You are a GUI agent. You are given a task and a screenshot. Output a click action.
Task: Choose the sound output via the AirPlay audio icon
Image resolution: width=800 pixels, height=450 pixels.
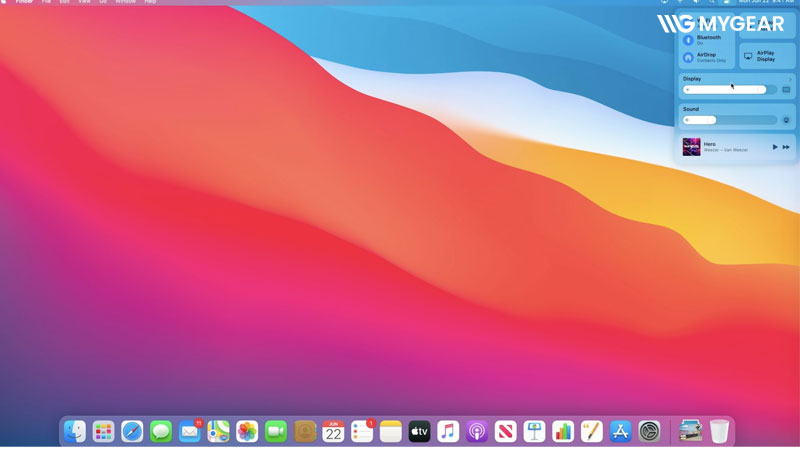click(786, 120)
